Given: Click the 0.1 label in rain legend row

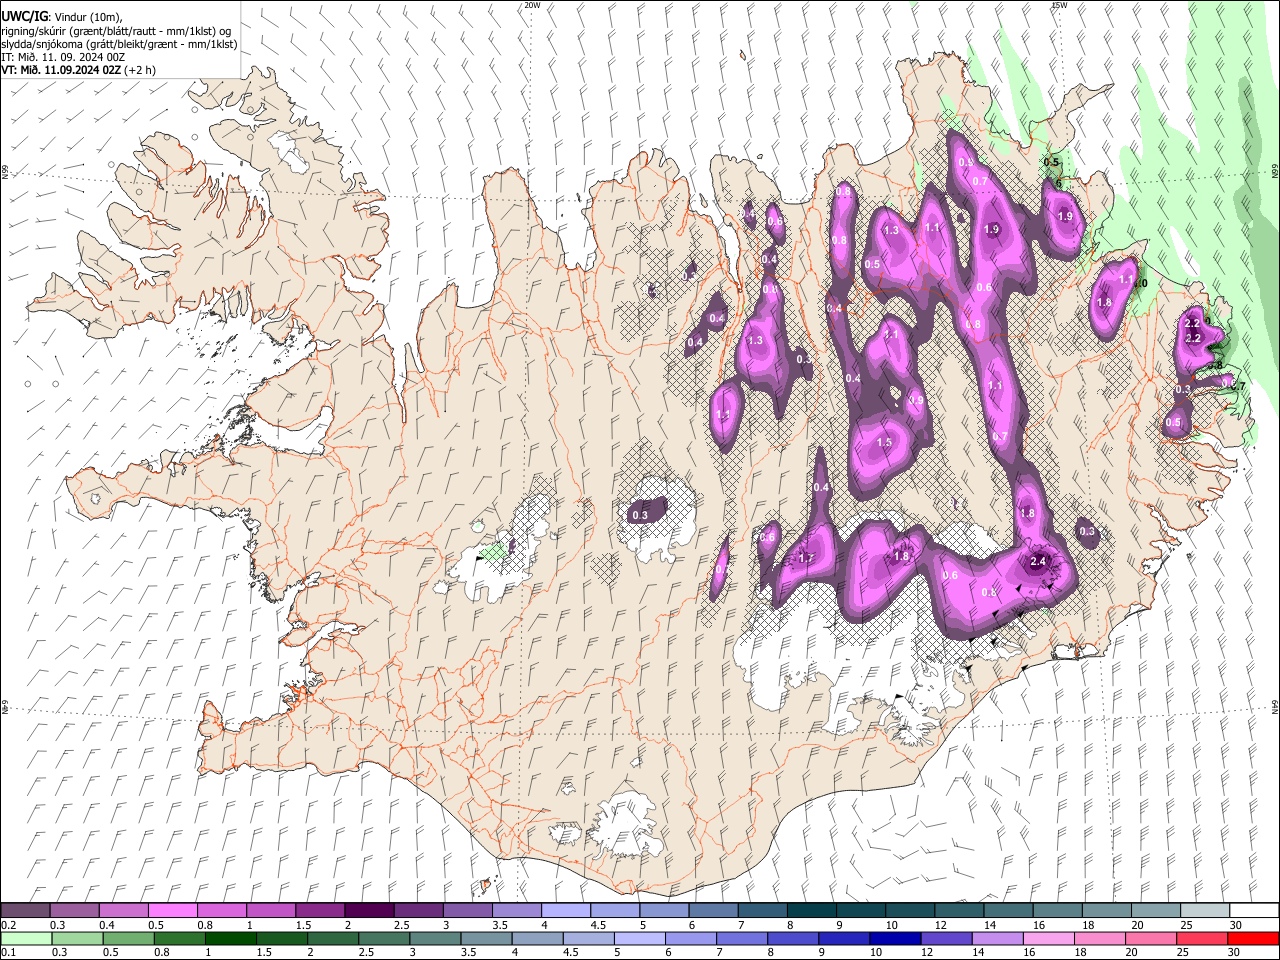Looking at the screenshot, I should pos(8,953).
